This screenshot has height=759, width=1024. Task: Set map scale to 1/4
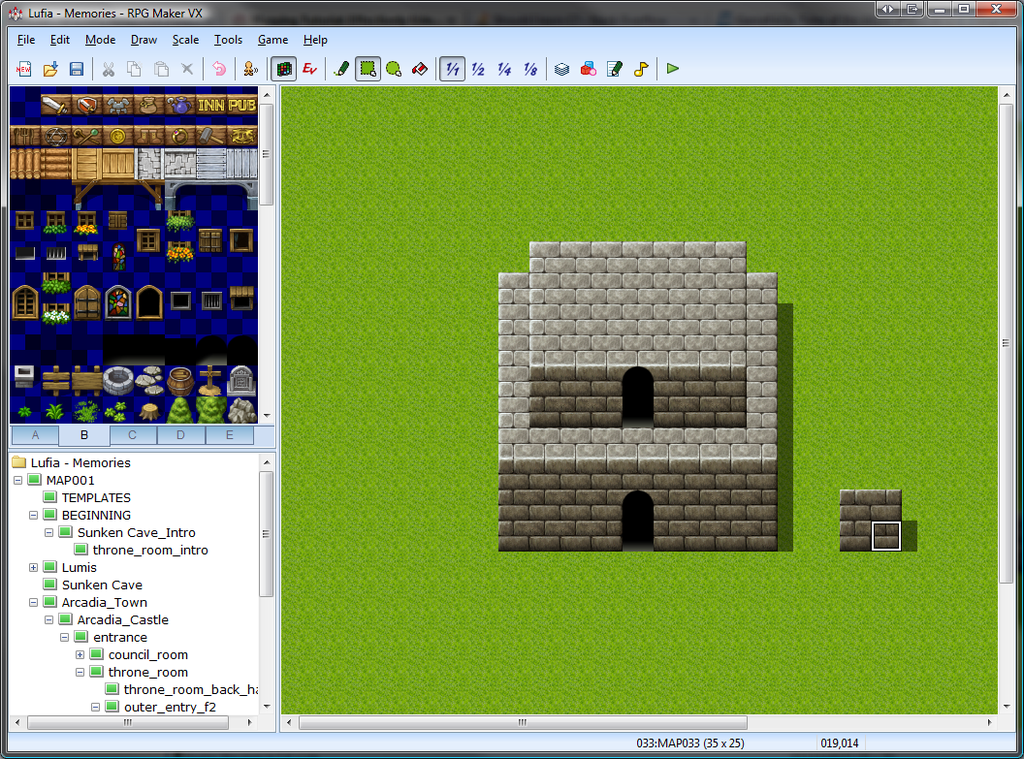[x=504, y=69]
